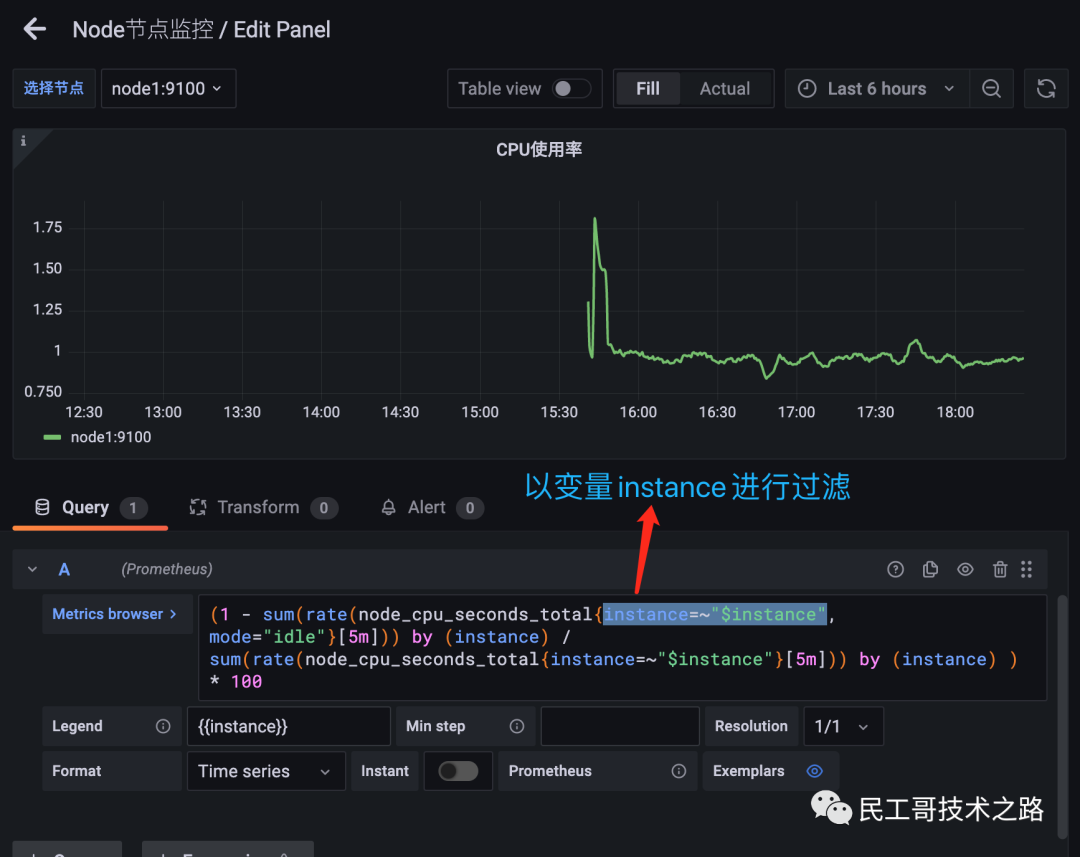Click the Query tab database icon
The height and width of the screenshot is (857, 1080).
tap(42, 508)
